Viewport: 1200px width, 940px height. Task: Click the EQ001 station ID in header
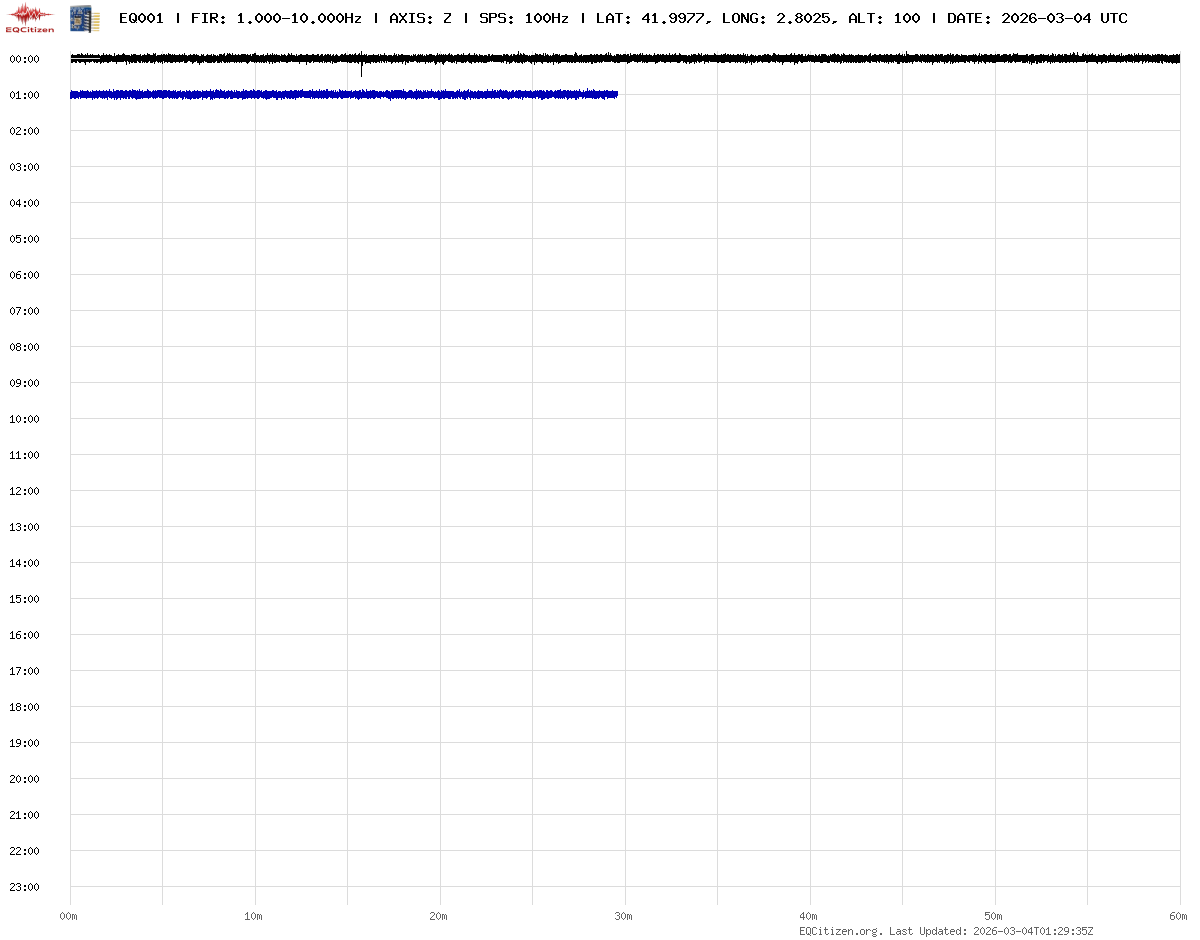point(141,18)
